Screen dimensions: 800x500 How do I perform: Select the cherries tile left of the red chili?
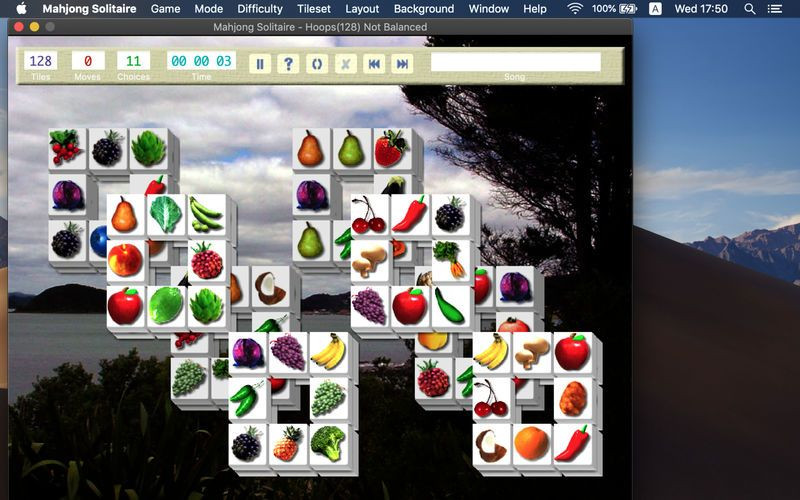tap(369, 215)
